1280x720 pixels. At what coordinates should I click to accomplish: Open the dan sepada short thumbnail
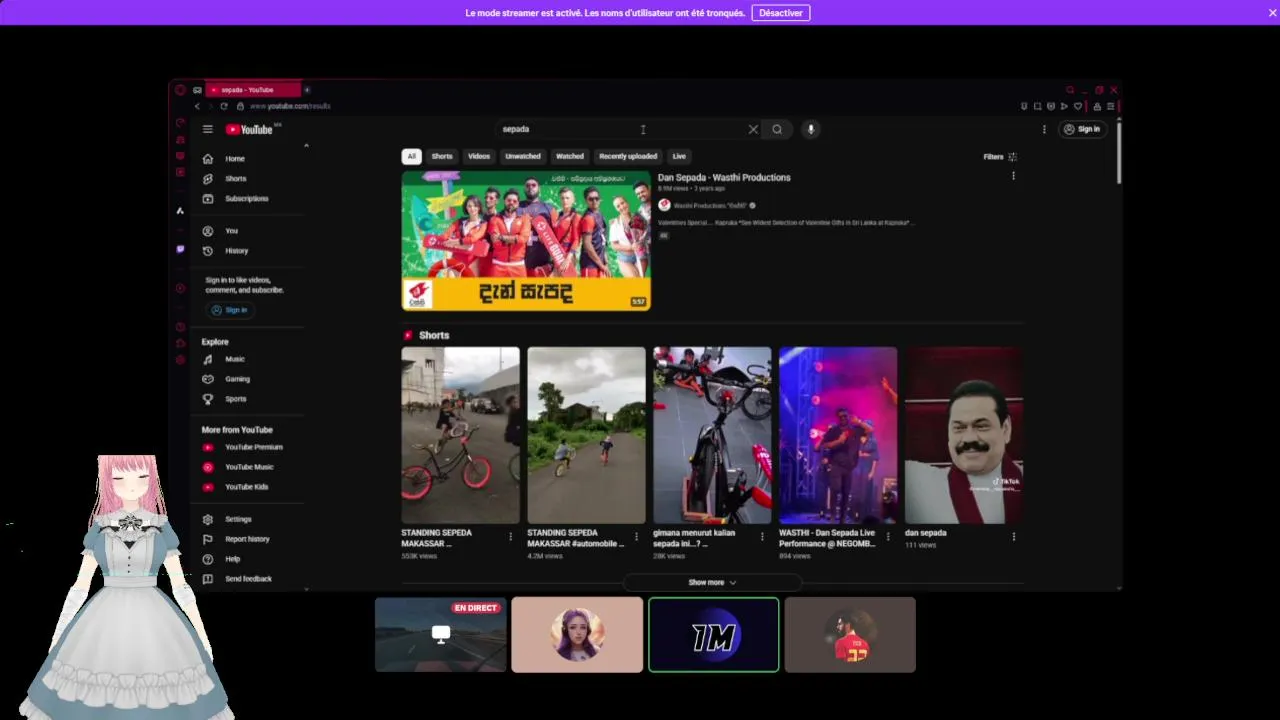pyautogui.click(x=964, y=435)
